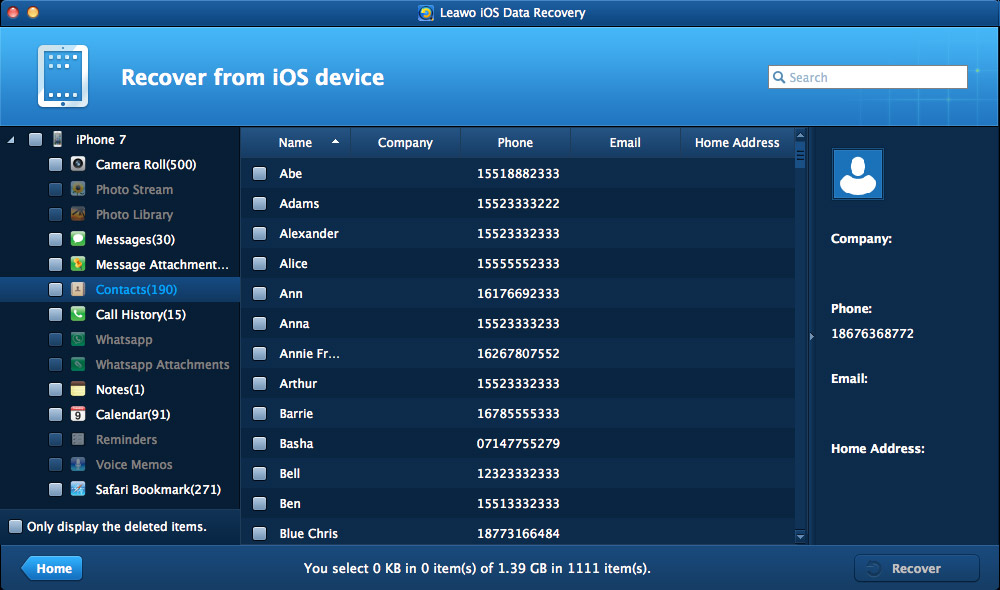Click the Notes icon in sidebar
The height and width of the screenshot is (590, 1000).
pos(78,390)
